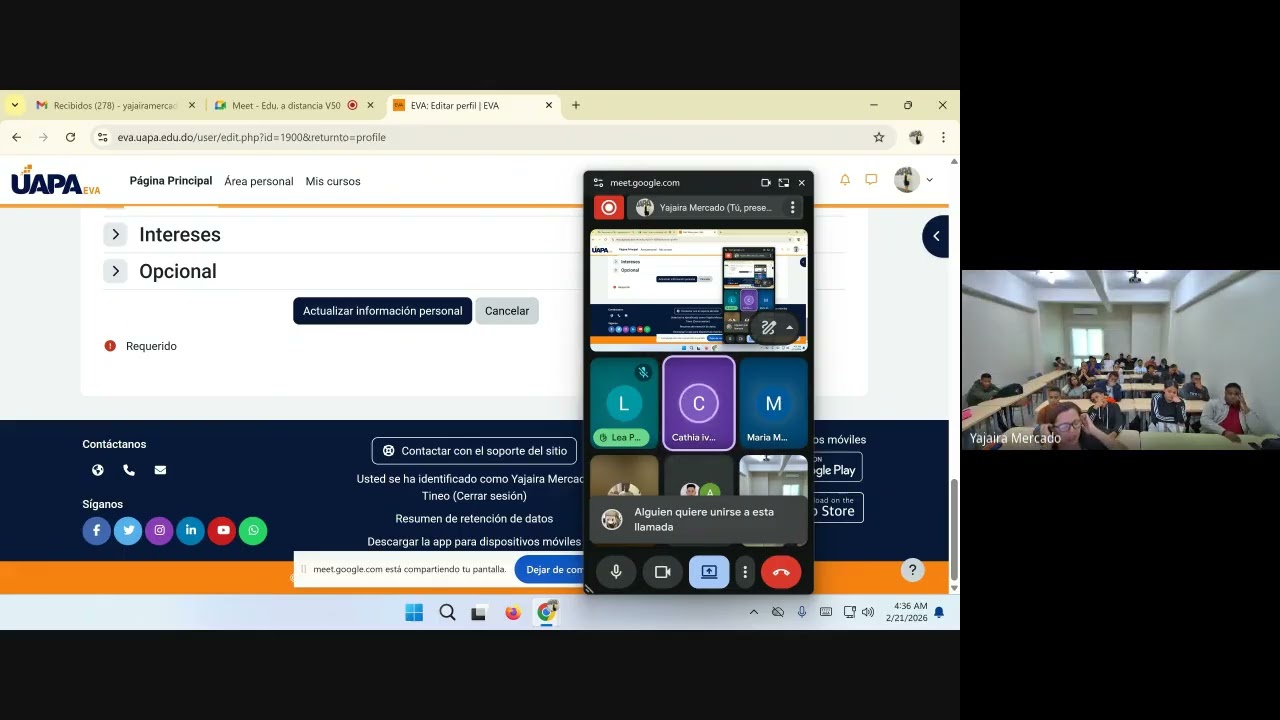Viewport: 1280px width, 720px height.
Task: Click the WhatsApp icon under Síganos
Action: 253,530
